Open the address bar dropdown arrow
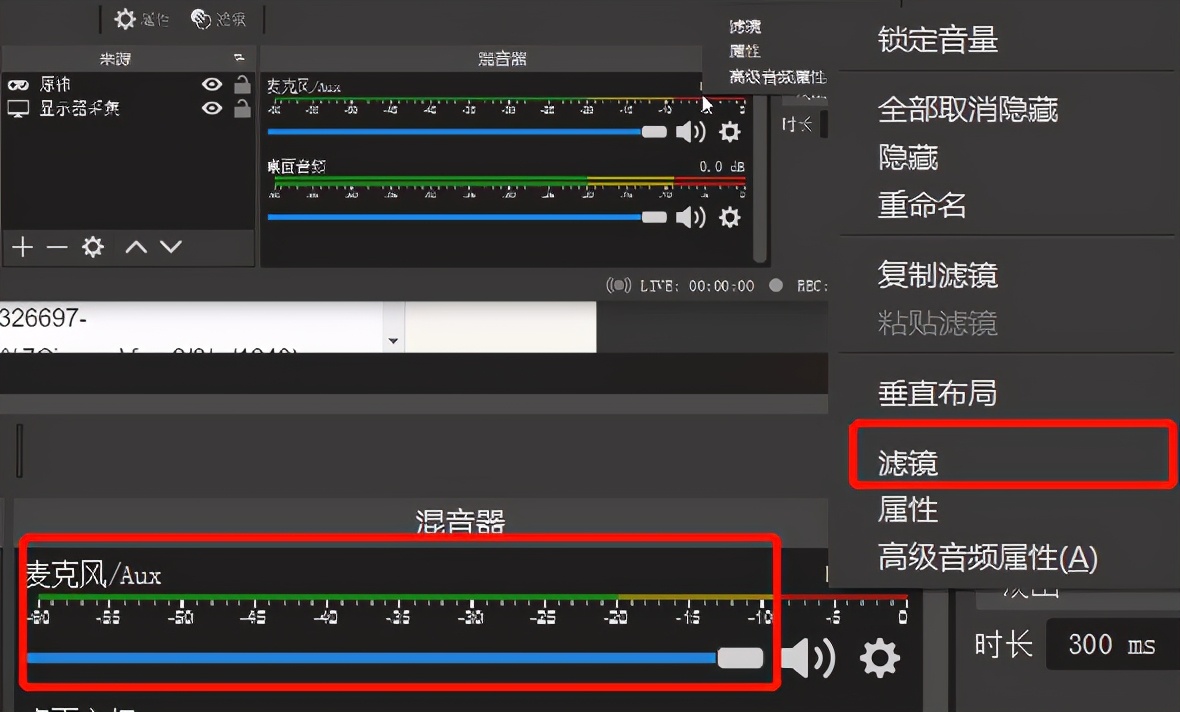1180x712 pixels. 392,341
